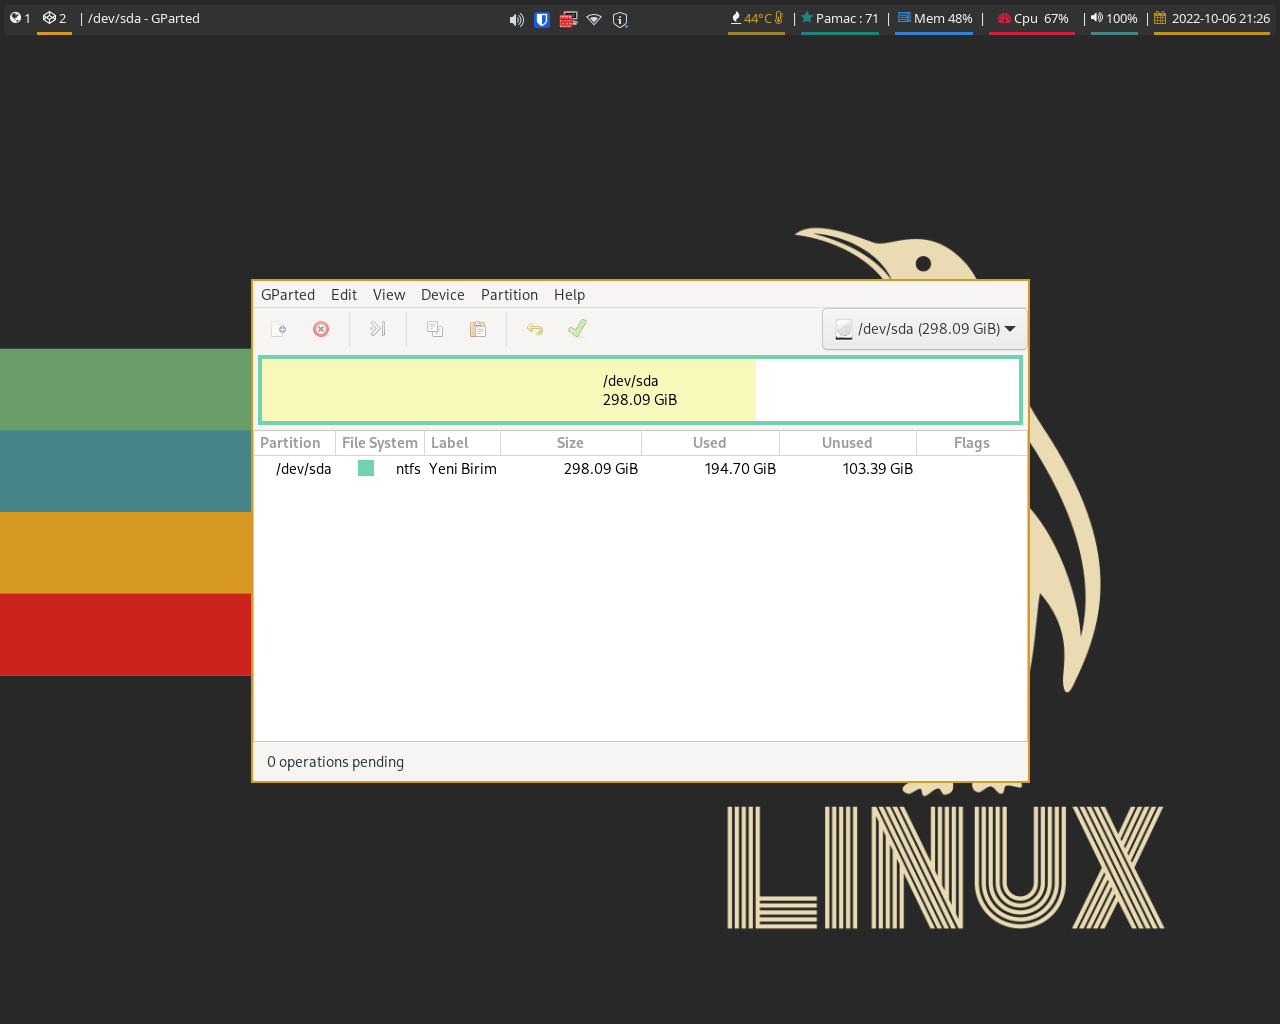The width and height of the screenshot is (1280, 1024).
Task: Click the /dev/sda - GParted window title in the top bar
Action: coord(144,18)
